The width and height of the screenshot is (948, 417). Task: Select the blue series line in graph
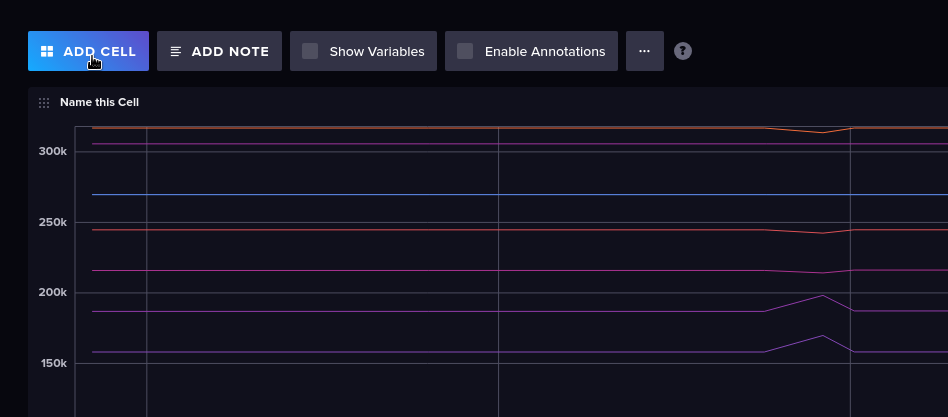point(400,194)
